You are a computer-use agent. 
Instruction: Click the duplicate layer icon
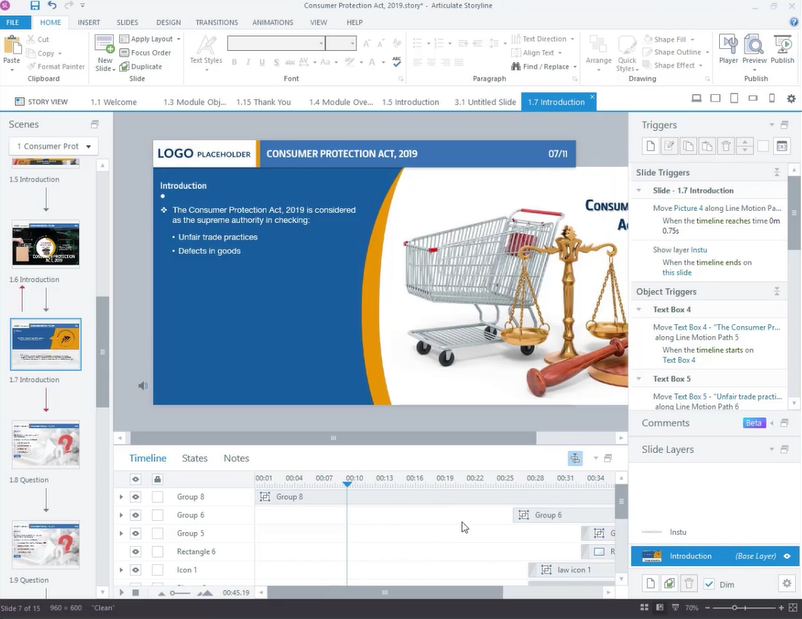(669, 583)
